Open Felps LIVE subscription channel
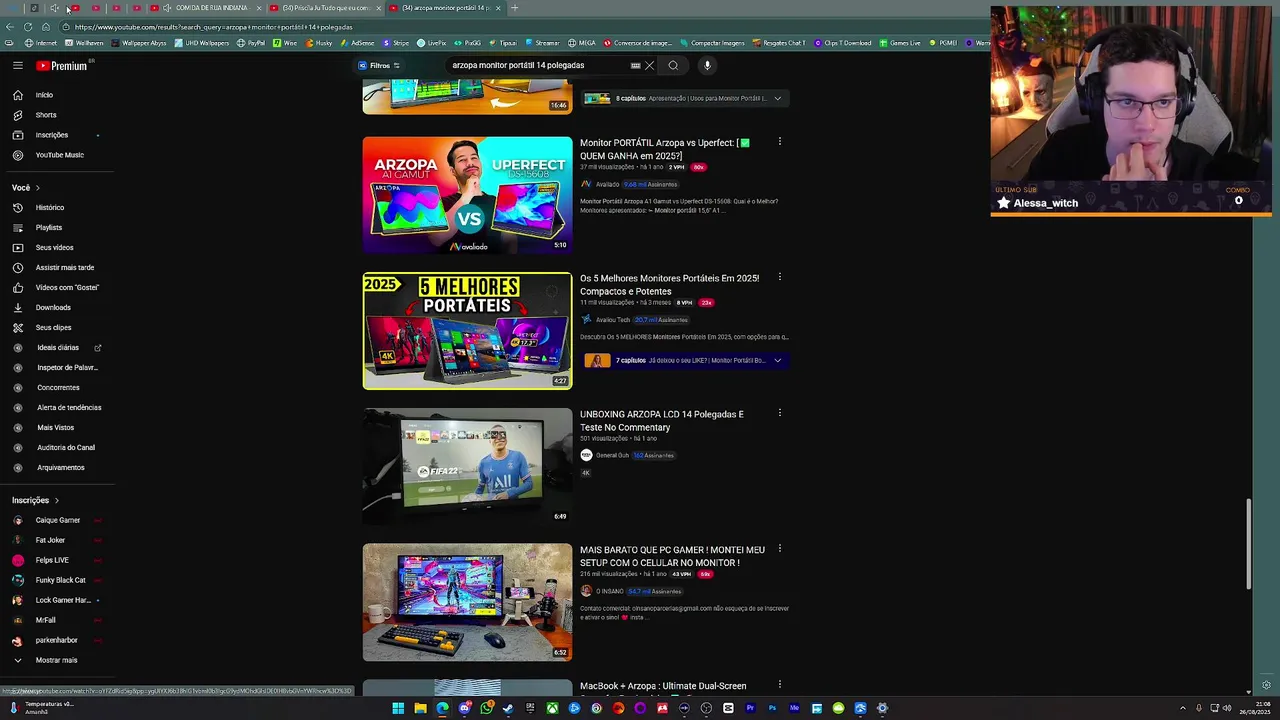This screenshot has width=1280, height=720. point(52,560)
